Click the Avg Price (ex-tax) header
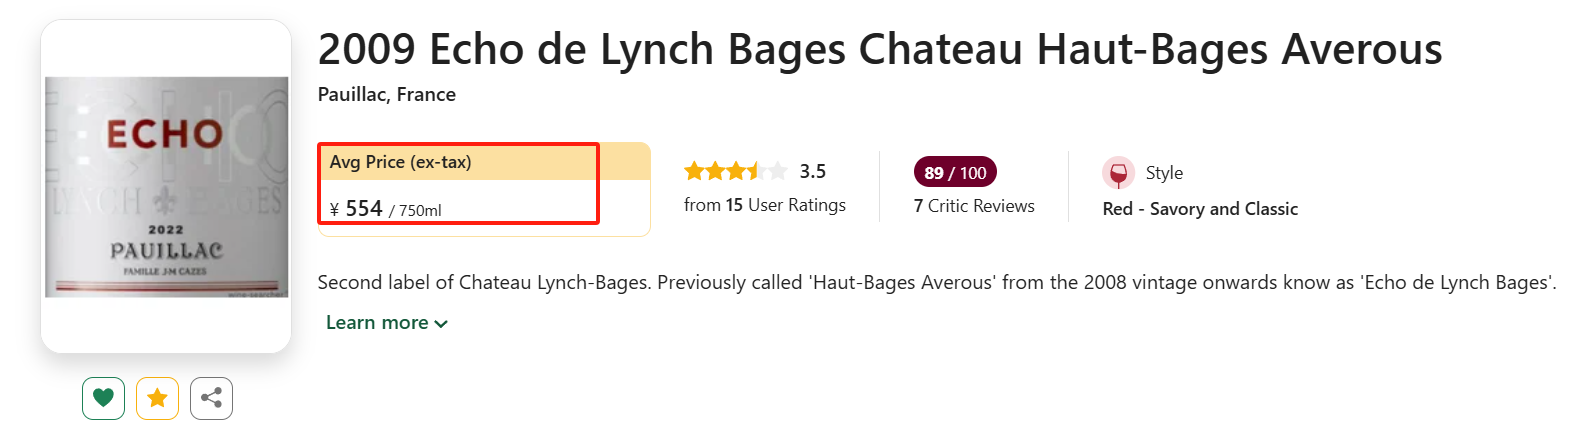This screenshot has width=1572, height=424. point(401,162)
